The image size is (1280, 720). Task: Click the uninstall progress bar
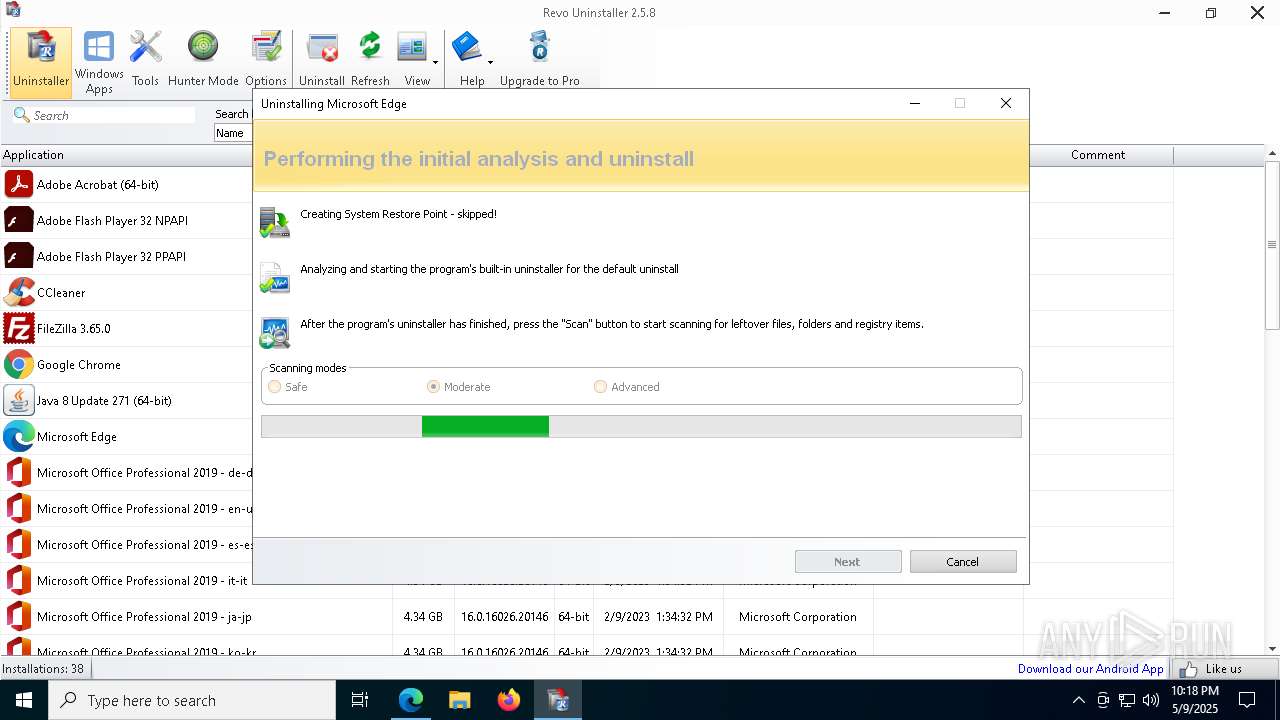pos(641,427)
